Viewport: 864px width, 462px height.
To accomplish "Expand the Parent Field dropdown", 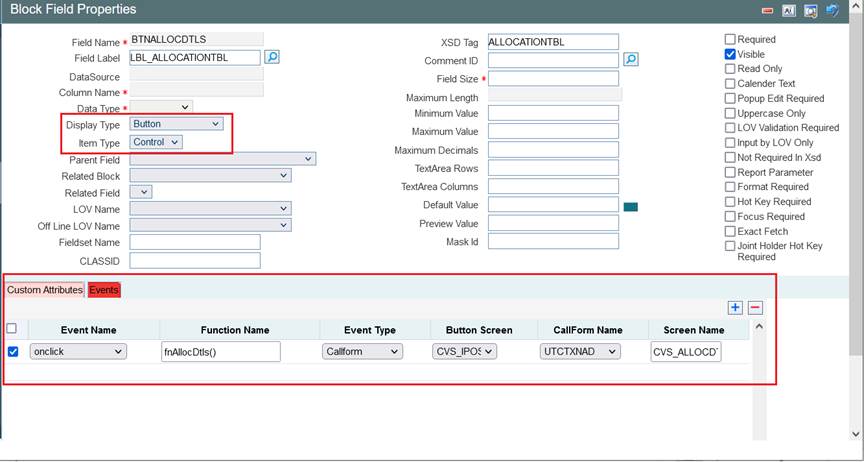I will [x=223, y=159].
